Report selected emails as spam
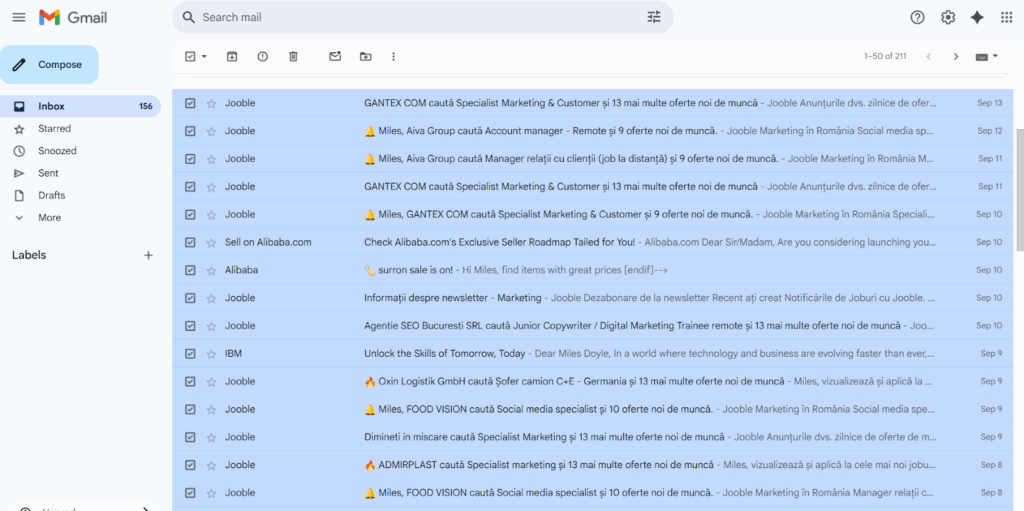Viewport: 1024px width, 511px height. point(263,57)
